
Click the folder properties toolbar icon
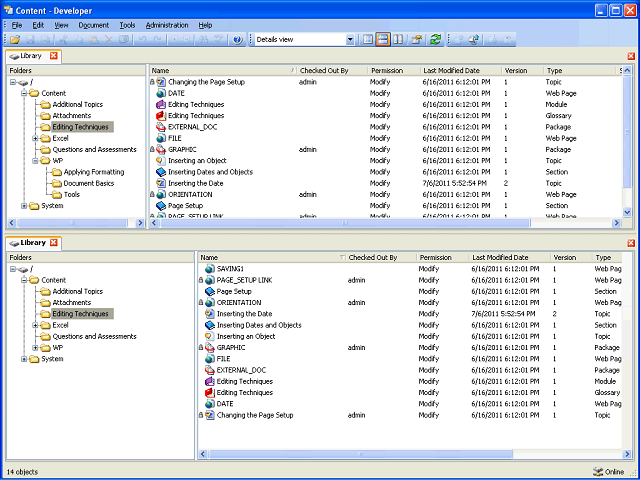[417, 40]
